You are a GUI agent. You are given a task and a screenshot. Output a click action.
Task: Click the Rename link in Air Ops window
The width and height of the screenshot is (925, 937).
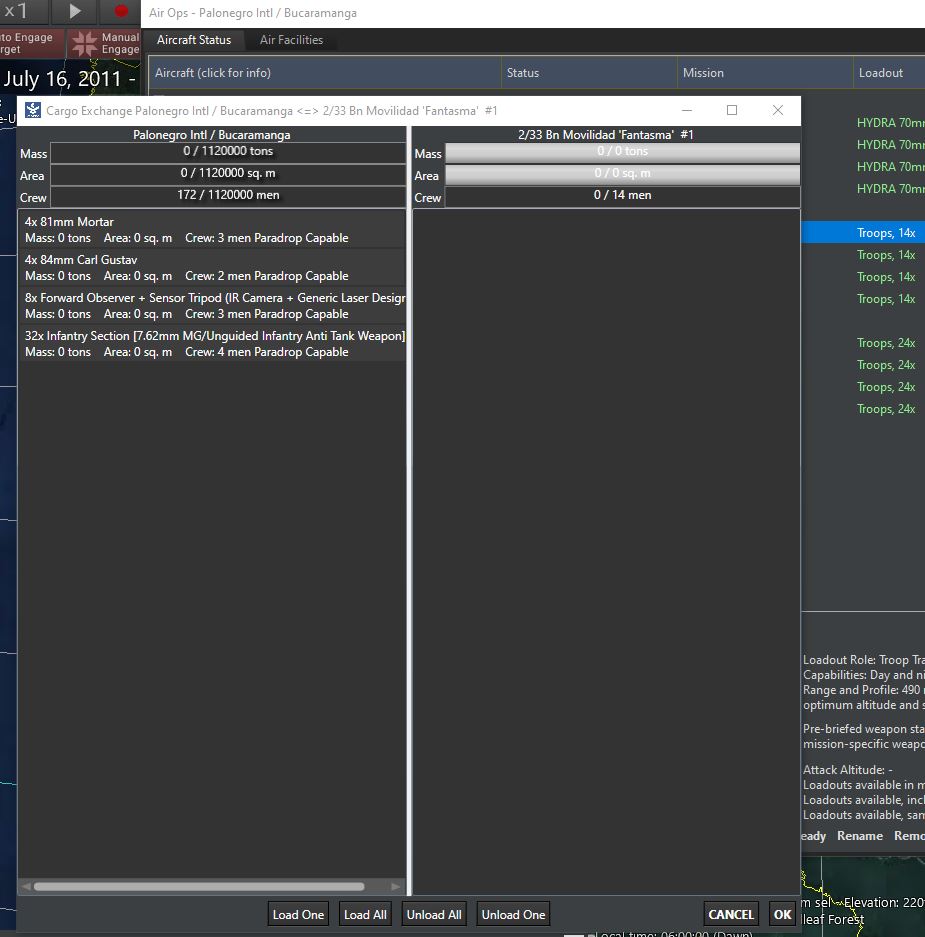point(860,836)
